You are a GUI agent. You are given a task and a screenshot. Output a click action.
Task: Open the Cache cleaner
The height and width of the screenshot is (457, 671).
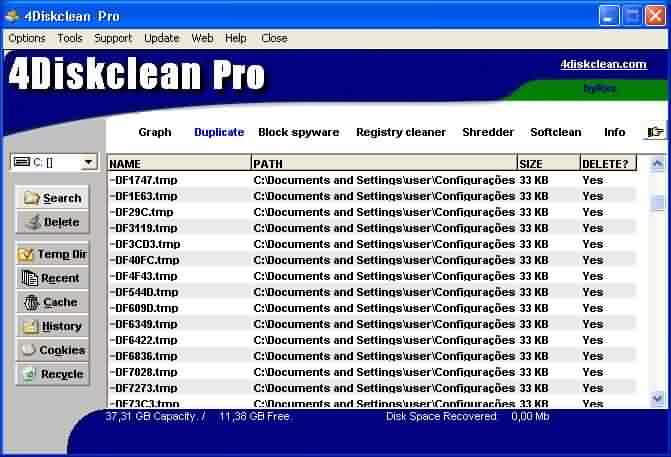pyautogui.click(x=52, y=302)
